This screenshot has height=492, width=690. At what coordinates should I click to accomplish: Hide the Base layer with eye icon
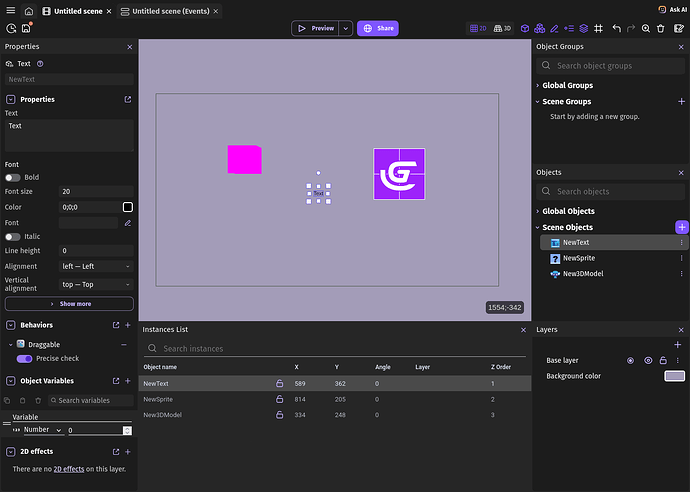click(x=648, y=360)
